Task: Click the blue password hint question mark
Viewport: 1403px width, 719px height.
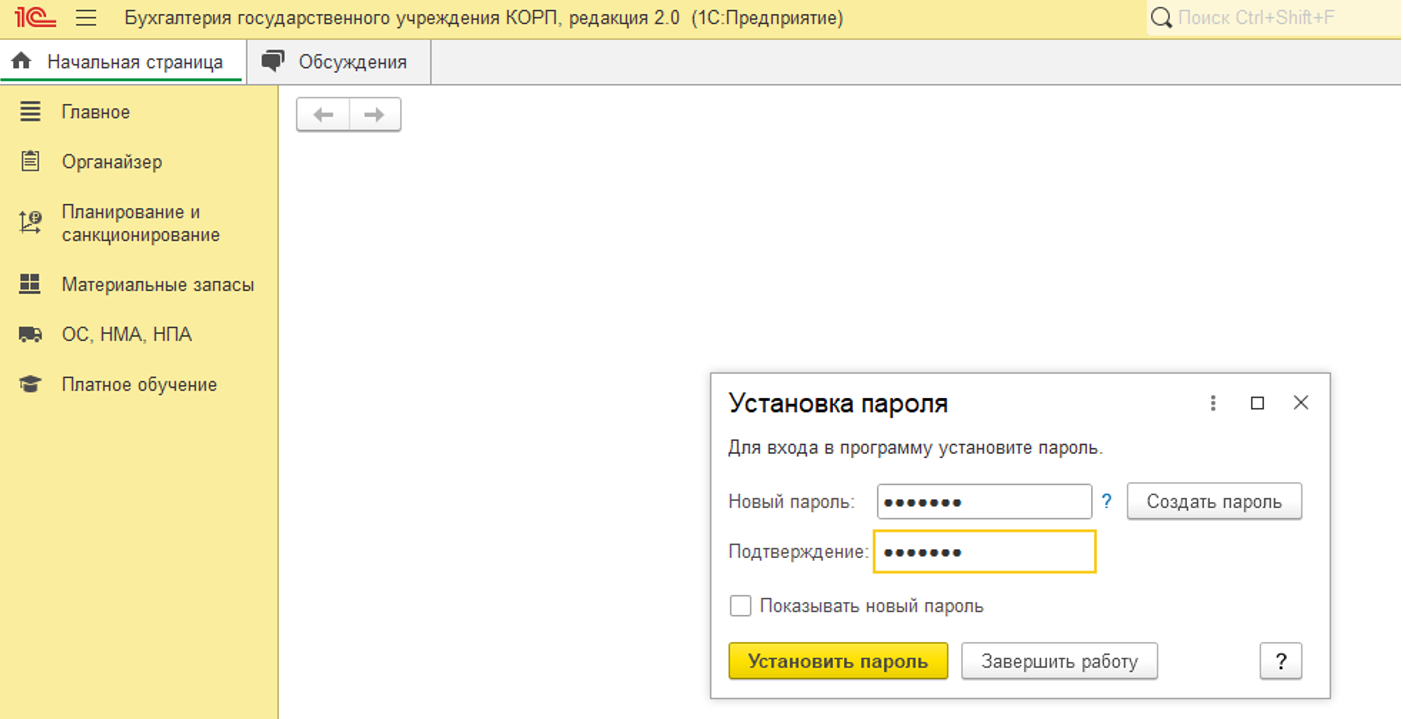Action: tap(1107, 502)
